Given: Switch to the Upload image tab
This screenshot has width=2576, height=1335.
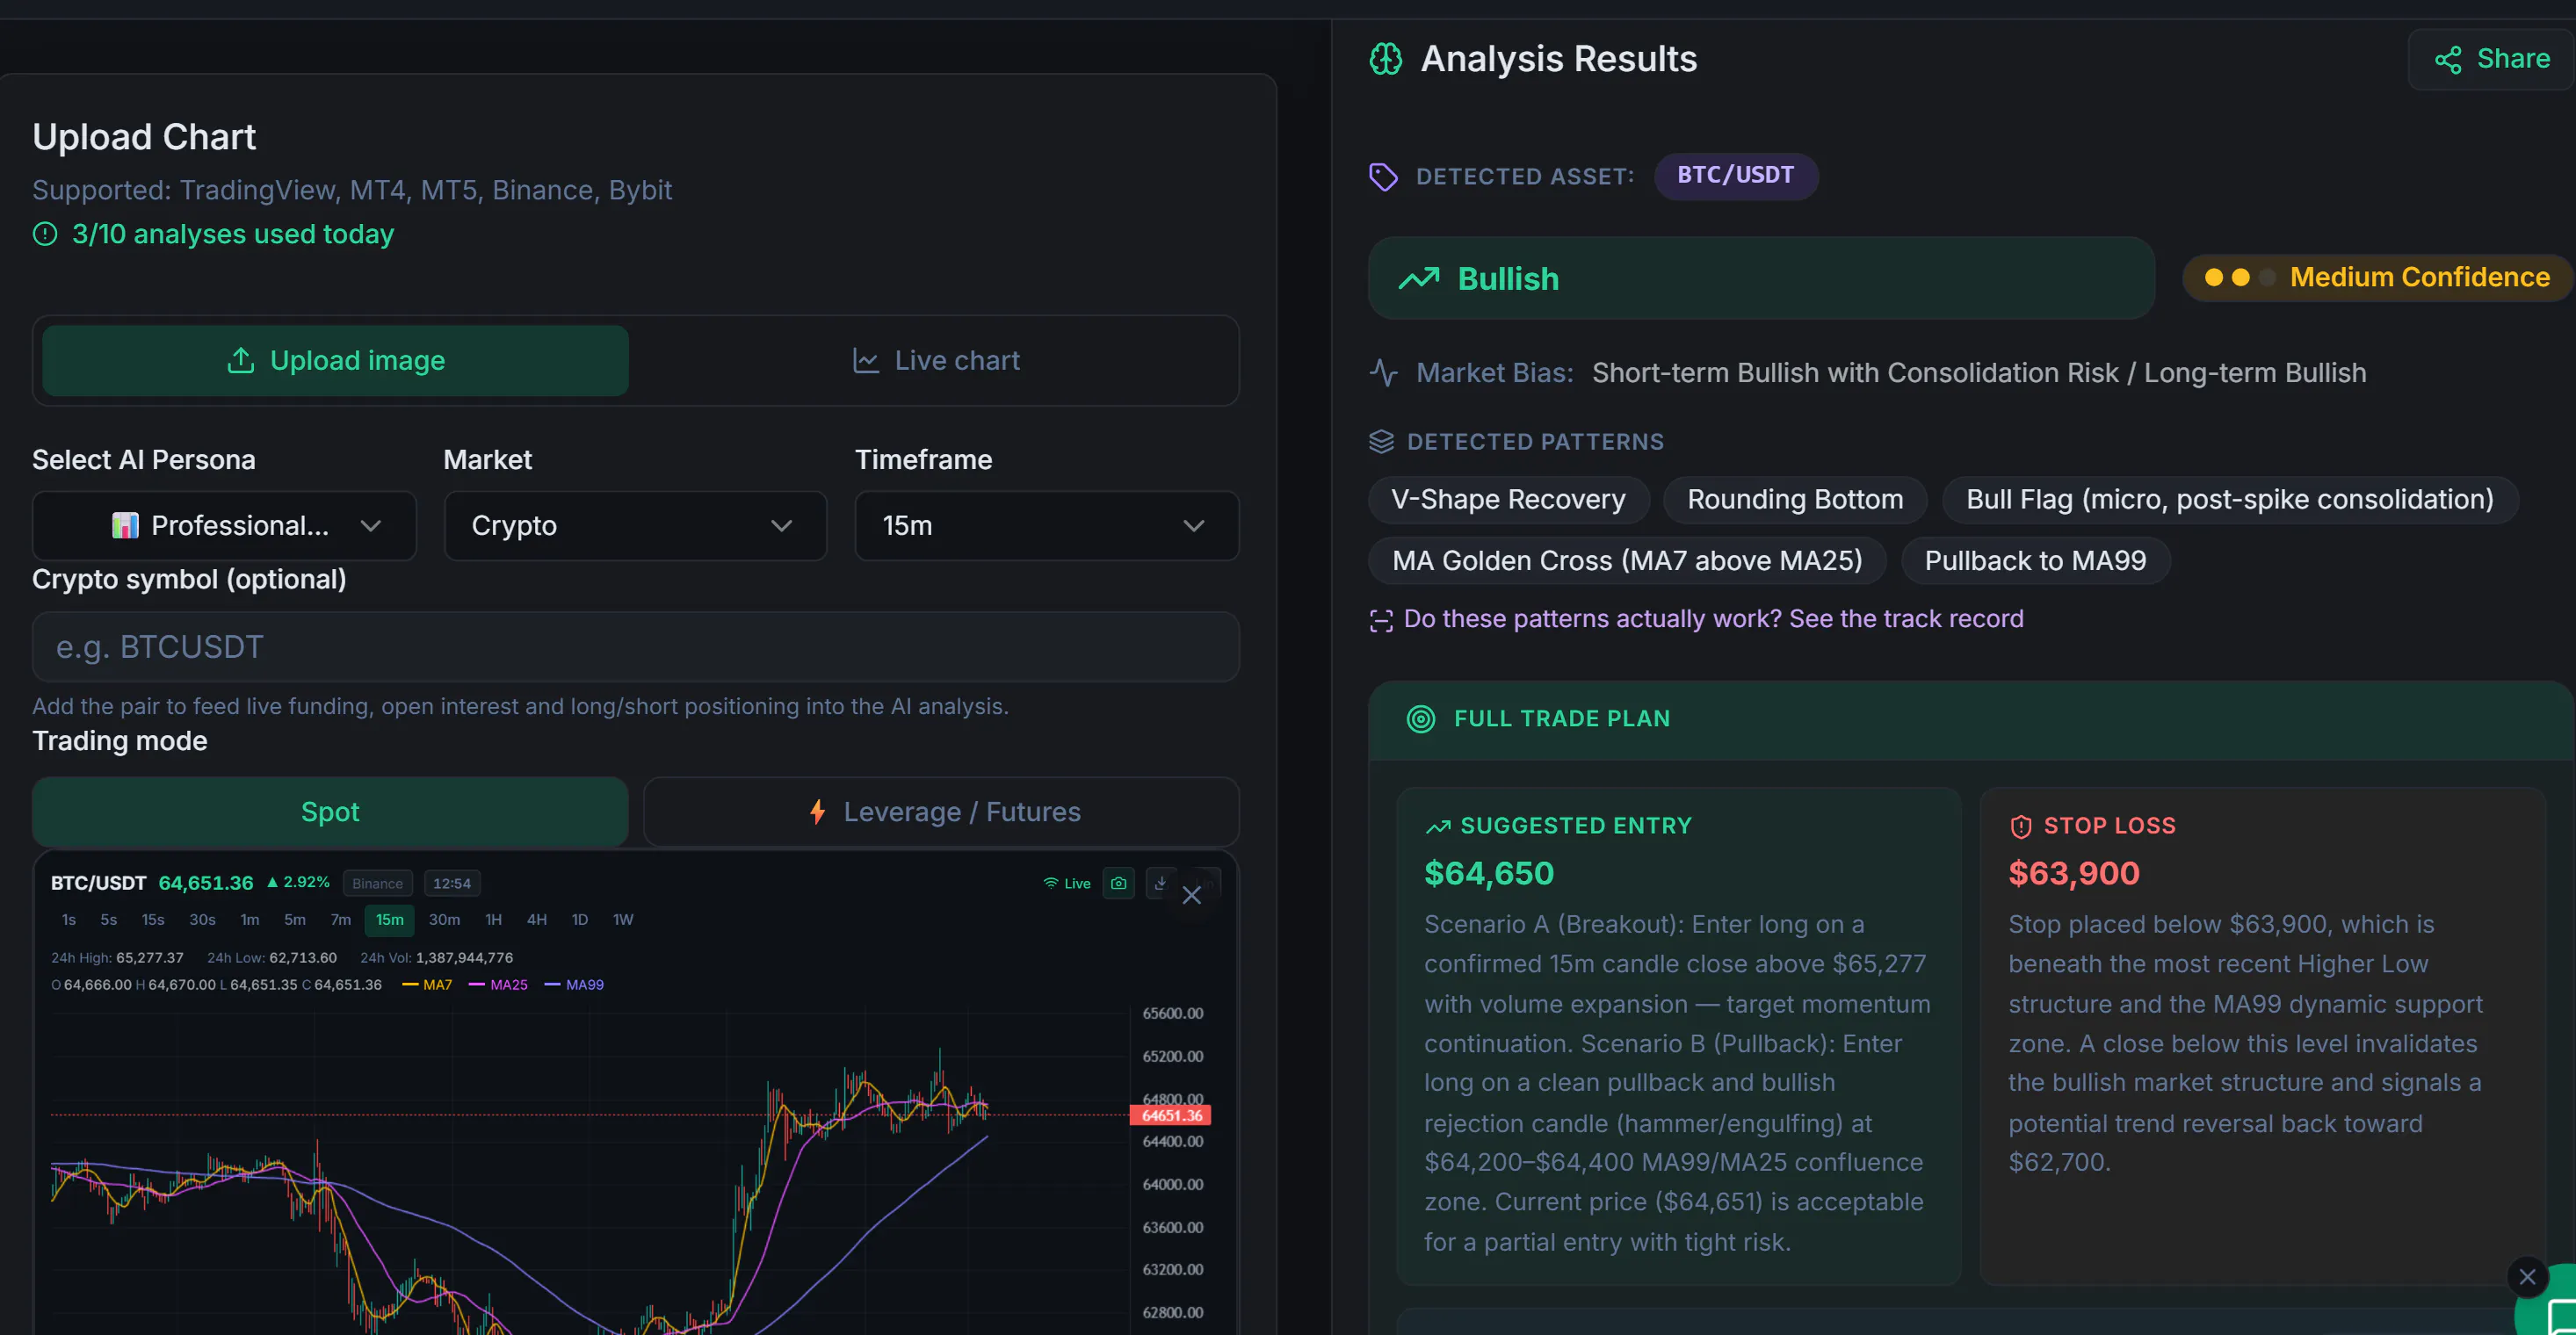Looking at the screenshot, I should [335, 361].
